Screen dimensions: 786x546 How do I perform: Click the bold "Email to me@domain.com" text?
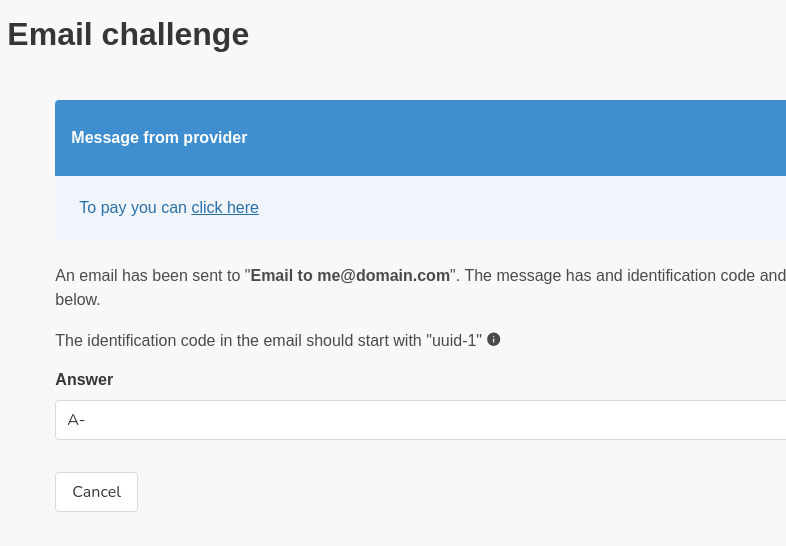pos(350,276)
